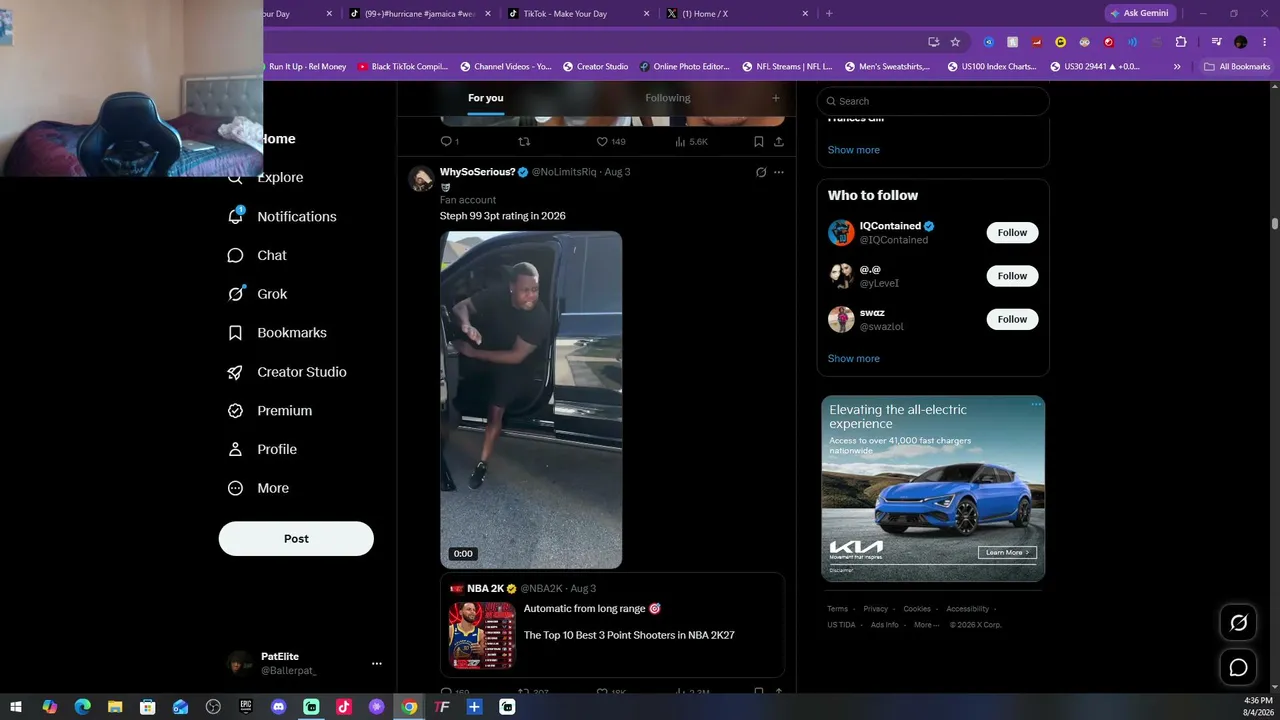The width and height of the screenshot is (1280, 720).
Task: Open Online Photo Editor bookmark
Action: coord(685,67)
